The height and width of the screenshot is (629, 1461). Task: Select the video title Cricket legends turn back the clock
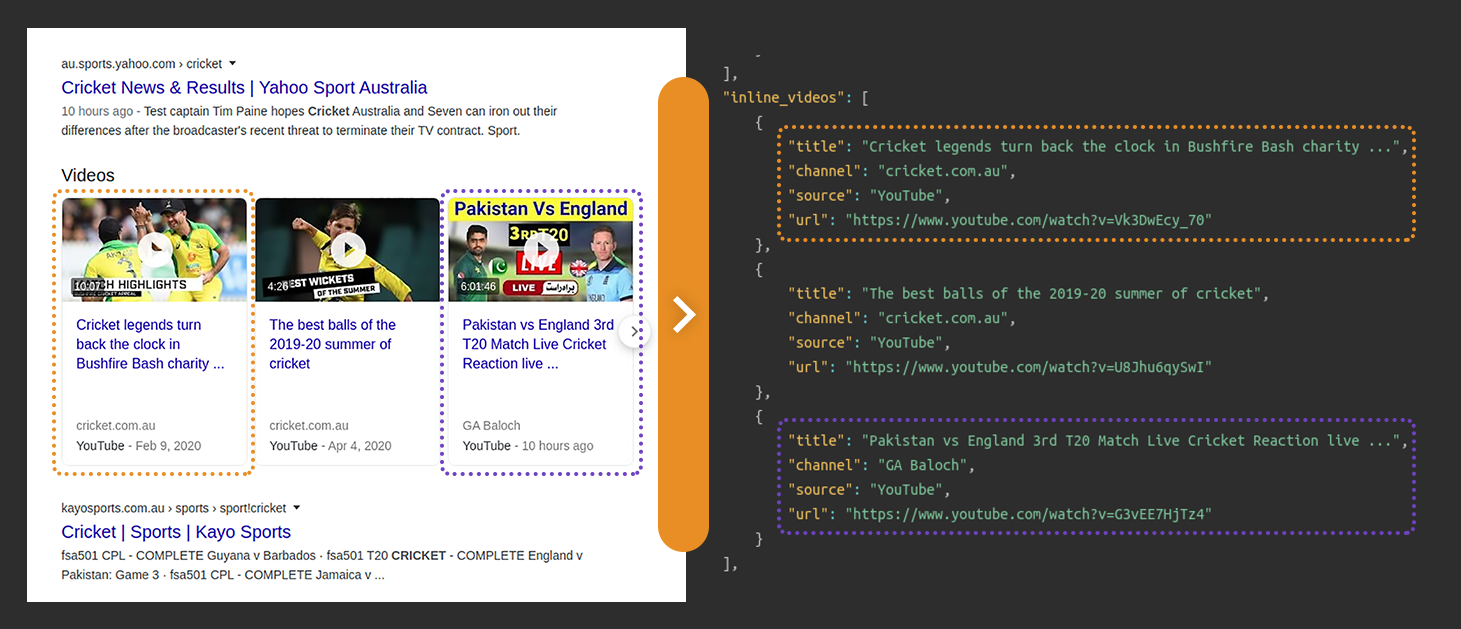150,344
